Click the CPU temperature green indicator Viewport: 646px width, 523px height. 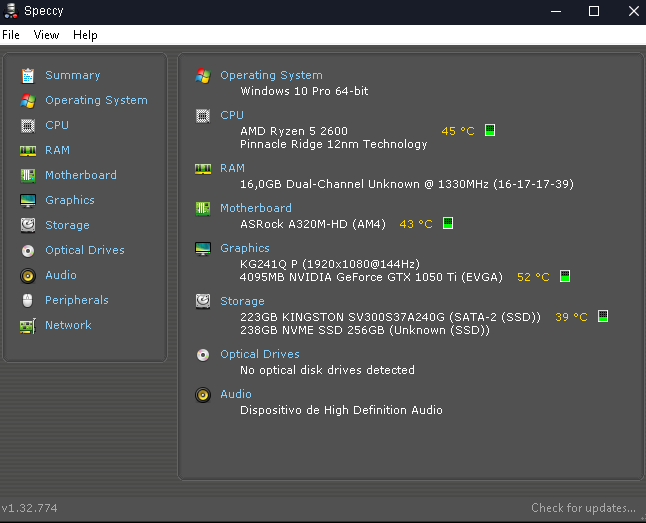[x=490, y=130]
